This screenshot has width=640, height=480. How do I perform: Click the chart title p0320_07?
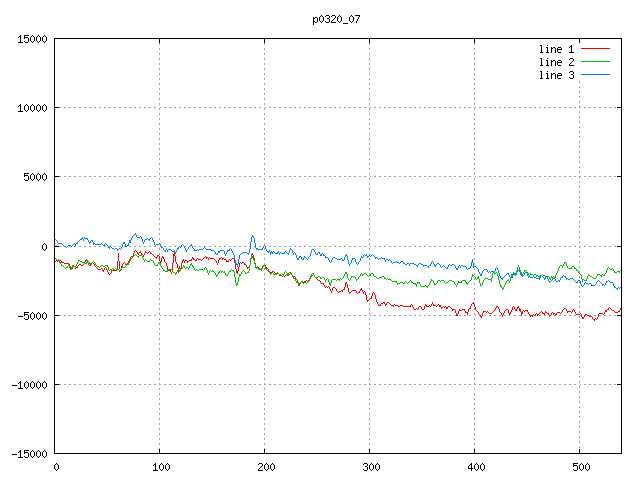pyautogui.click(x=336, y=20)
